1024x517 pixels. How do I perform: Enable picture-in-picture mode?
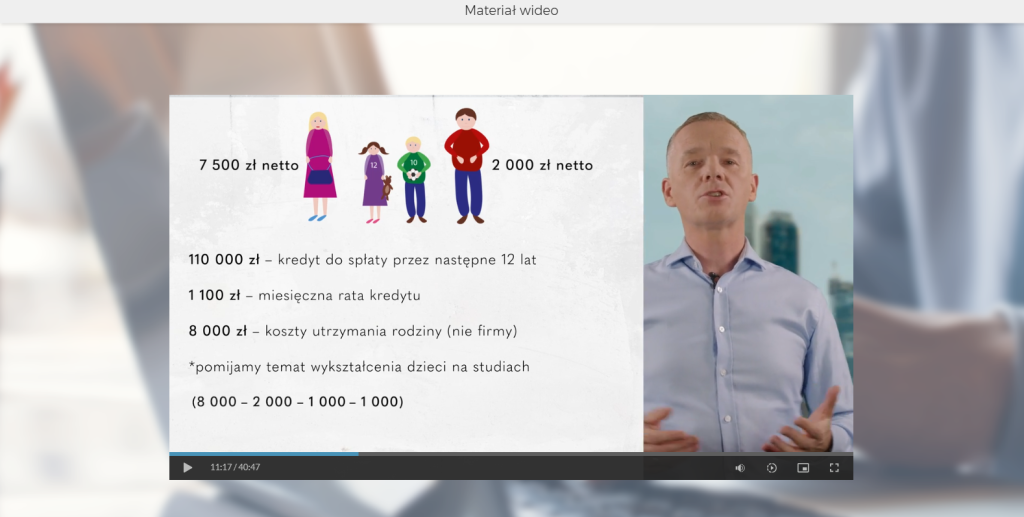[x=802, y=467]
